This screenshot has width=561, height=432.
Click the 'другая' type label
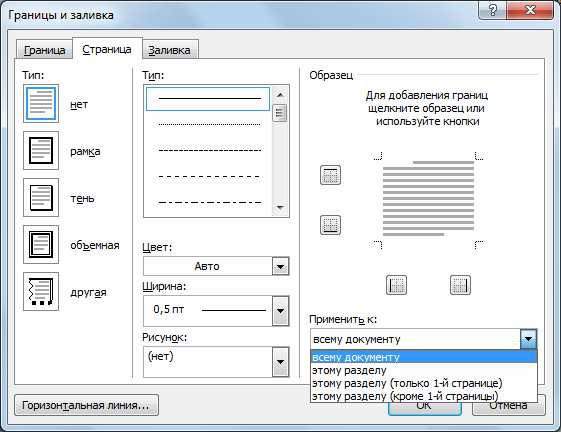pyautogui.click(x=88, y=292)
